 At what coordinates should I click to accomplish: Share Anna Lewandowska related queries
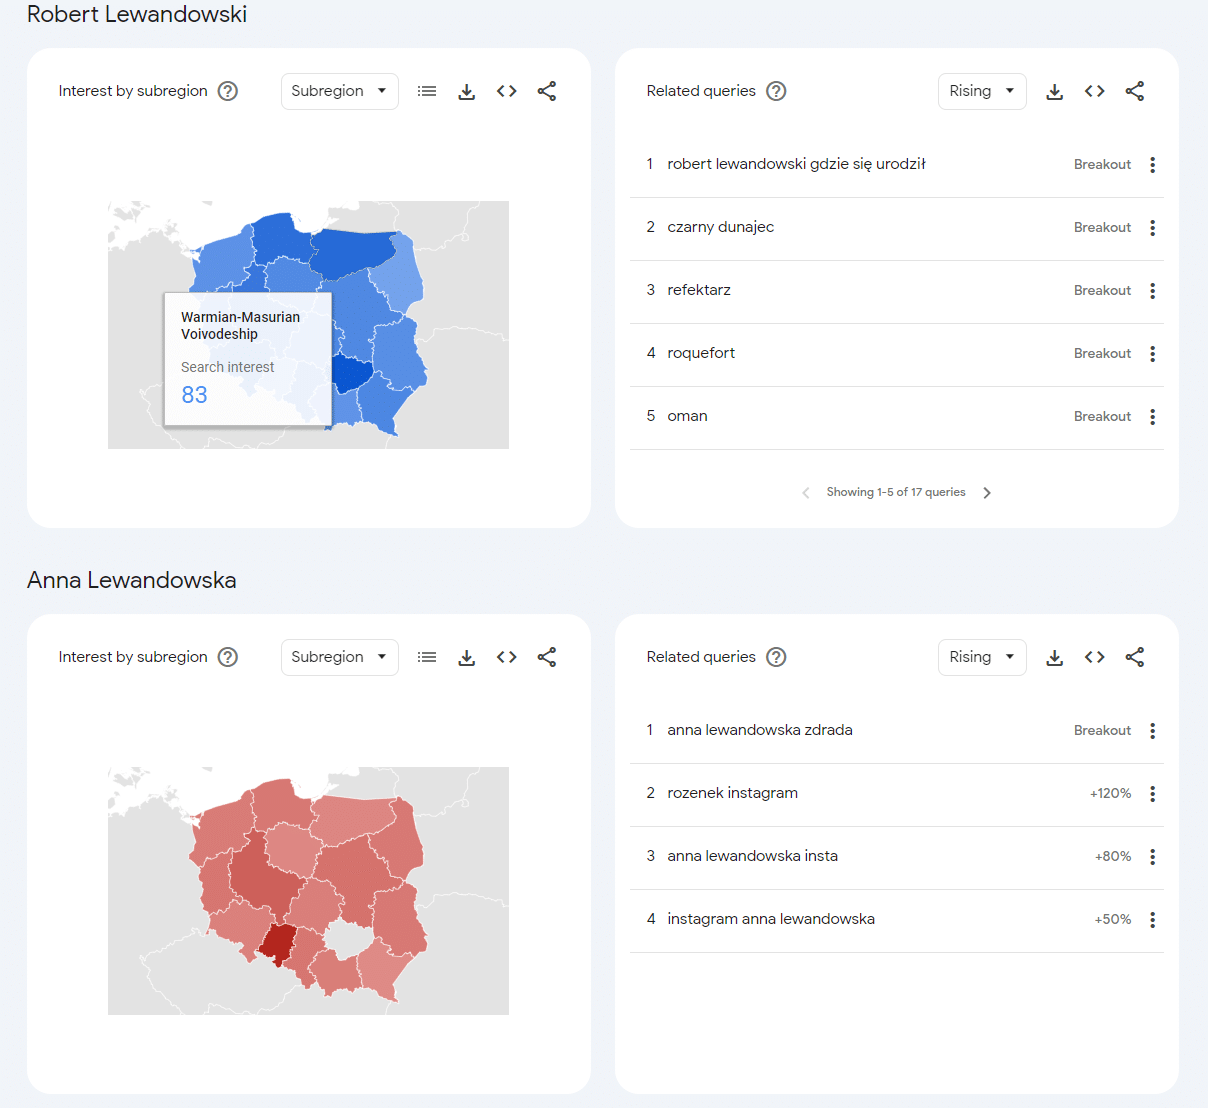(1135, 657)
